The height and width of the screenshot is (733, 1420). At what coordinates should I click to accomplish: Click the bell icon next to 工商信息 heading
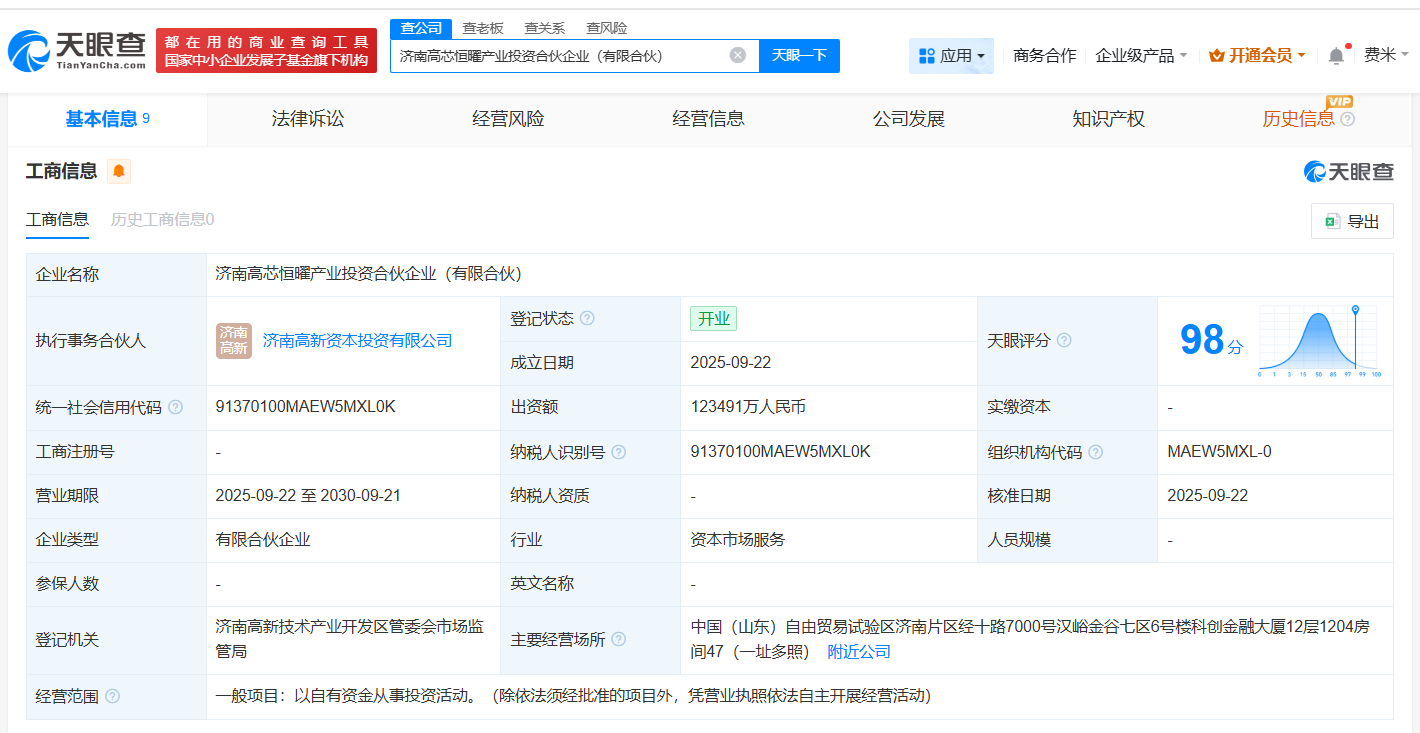click(119, 171)
